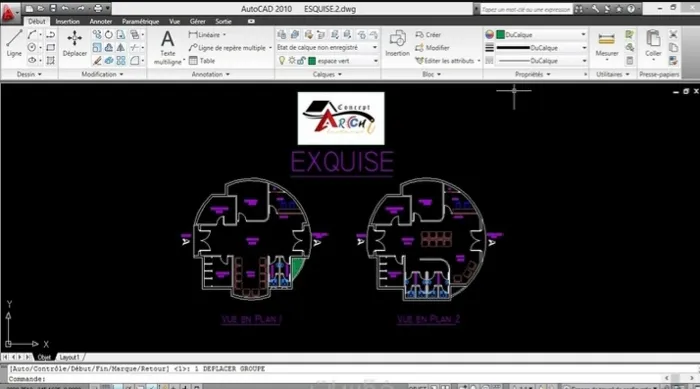Expand the Etat de calque non enregistré dropdown
Image resolution: width=700 pixels, height=389 pixels.
click(327, 47)
